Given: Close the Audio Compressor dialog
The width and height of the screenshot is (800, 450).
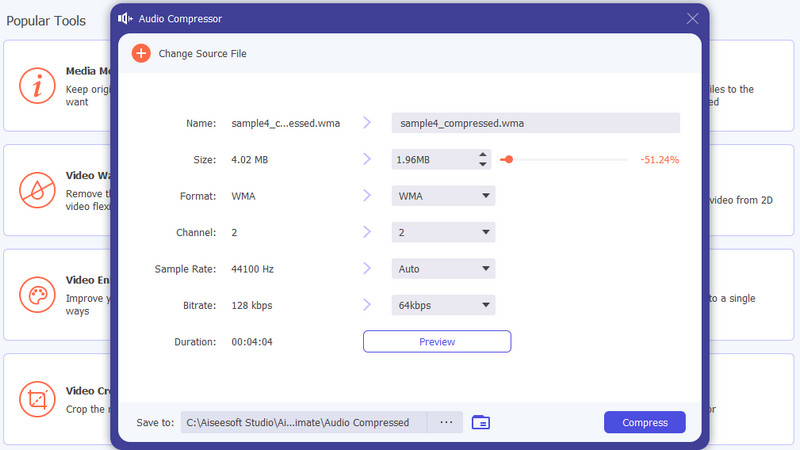Looking at the screenshot, I should (692, 18).
